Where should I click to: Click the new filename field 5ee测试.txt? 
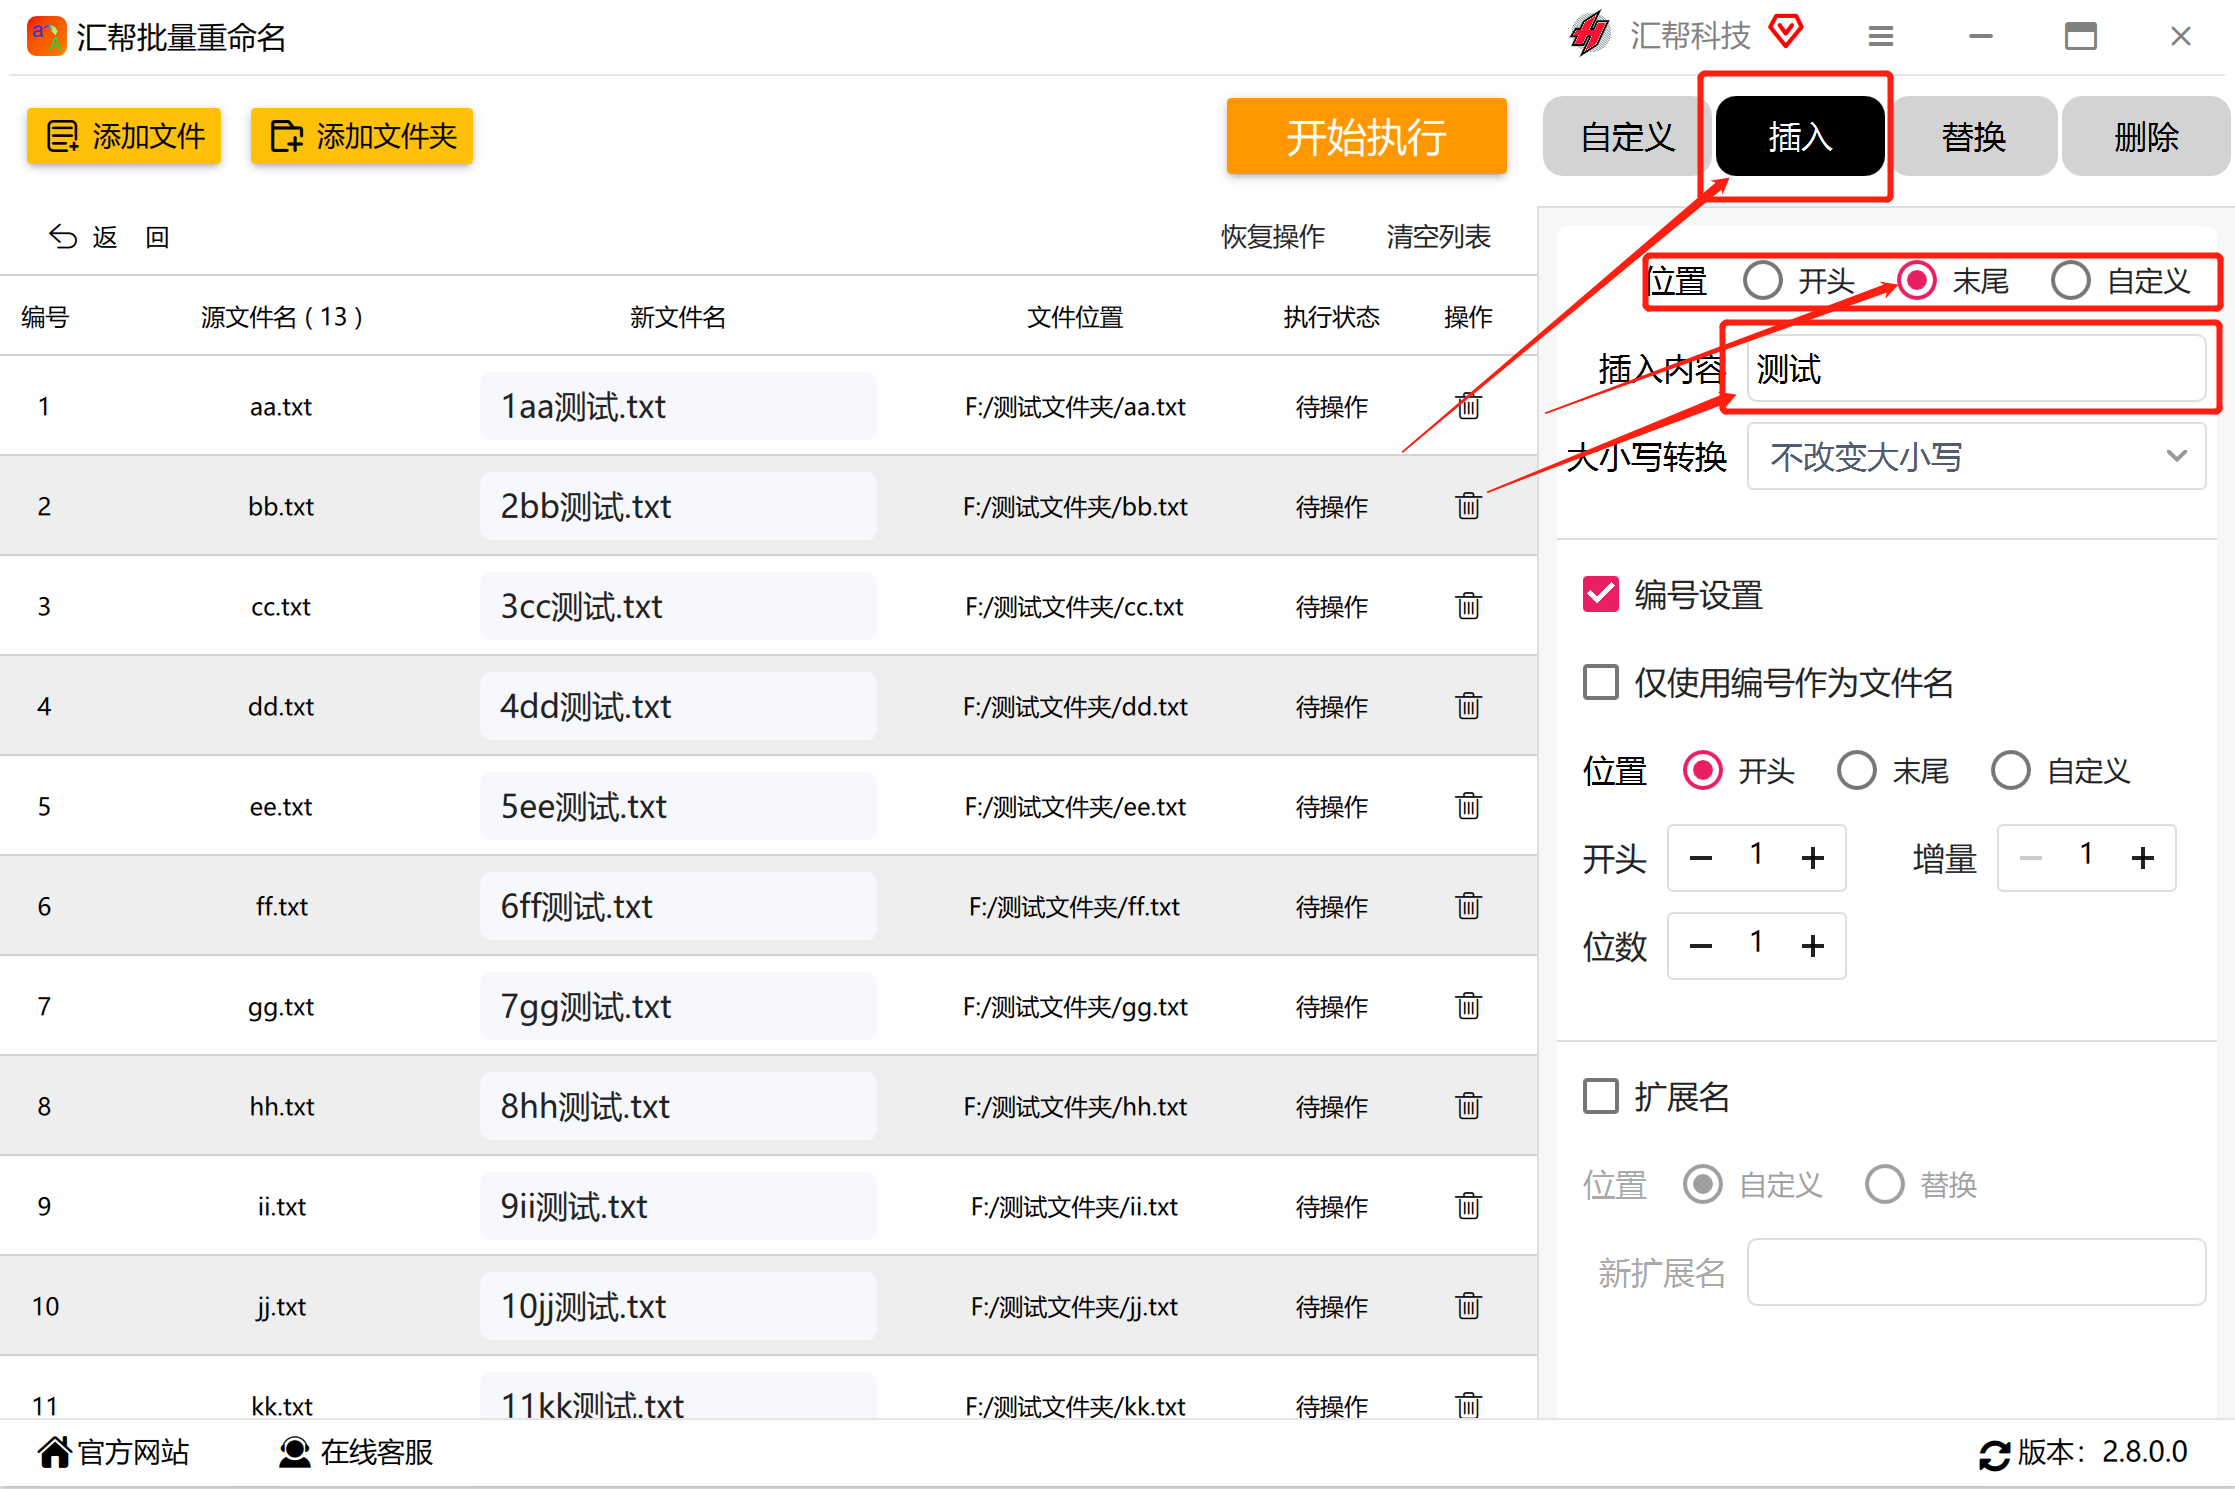(x=678, y=806)
